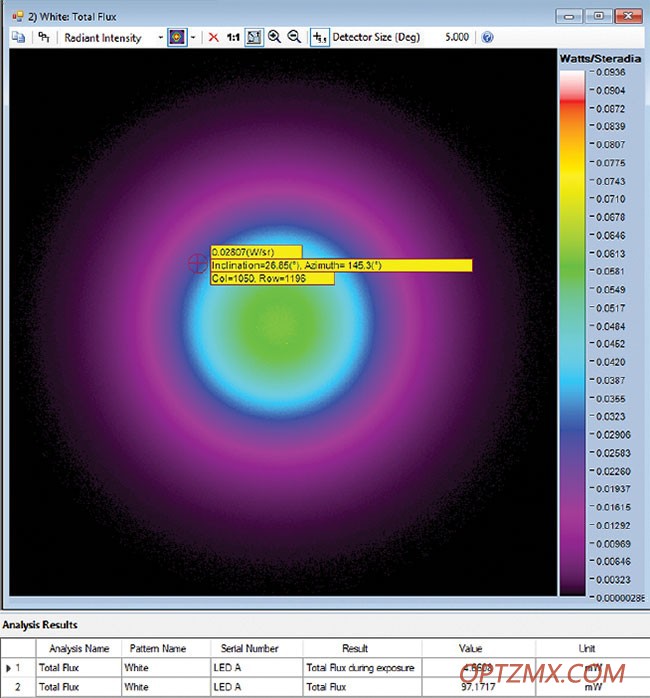The image size is (650, 698).
Task: Click the 97.1717 value cell
Action: (478, 687)
